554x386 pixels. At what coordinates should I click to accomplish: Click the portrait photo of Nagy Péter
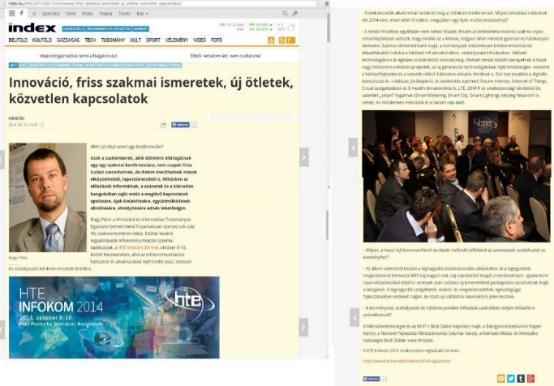point(48,197)
